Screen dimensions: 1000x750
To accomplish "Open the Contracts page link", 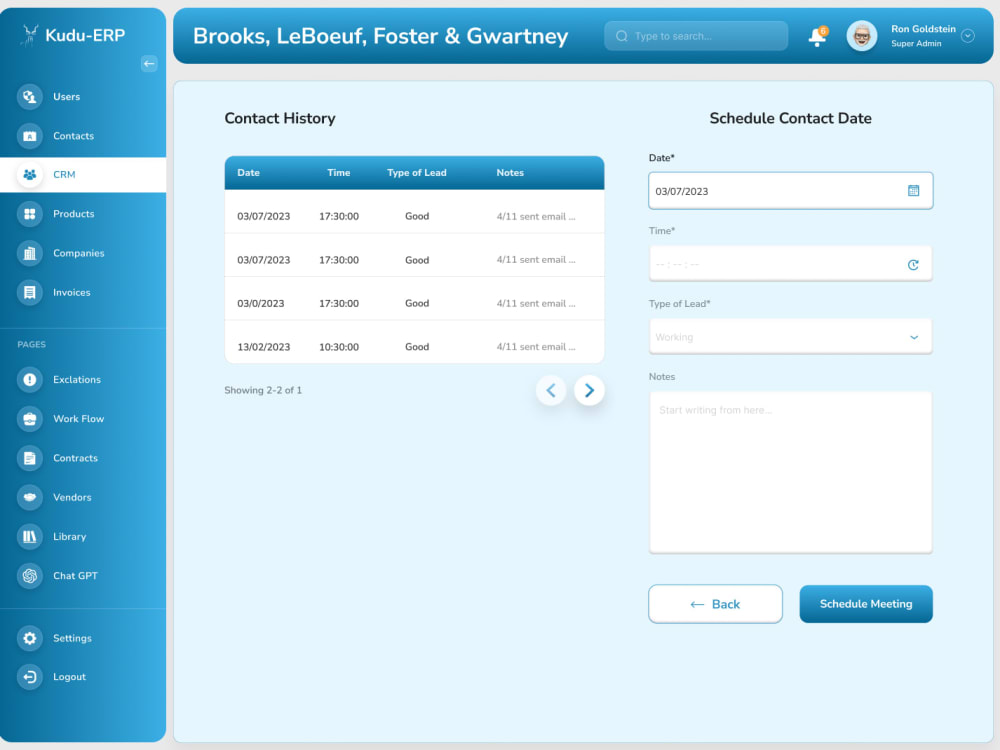I will coord(75,458).
